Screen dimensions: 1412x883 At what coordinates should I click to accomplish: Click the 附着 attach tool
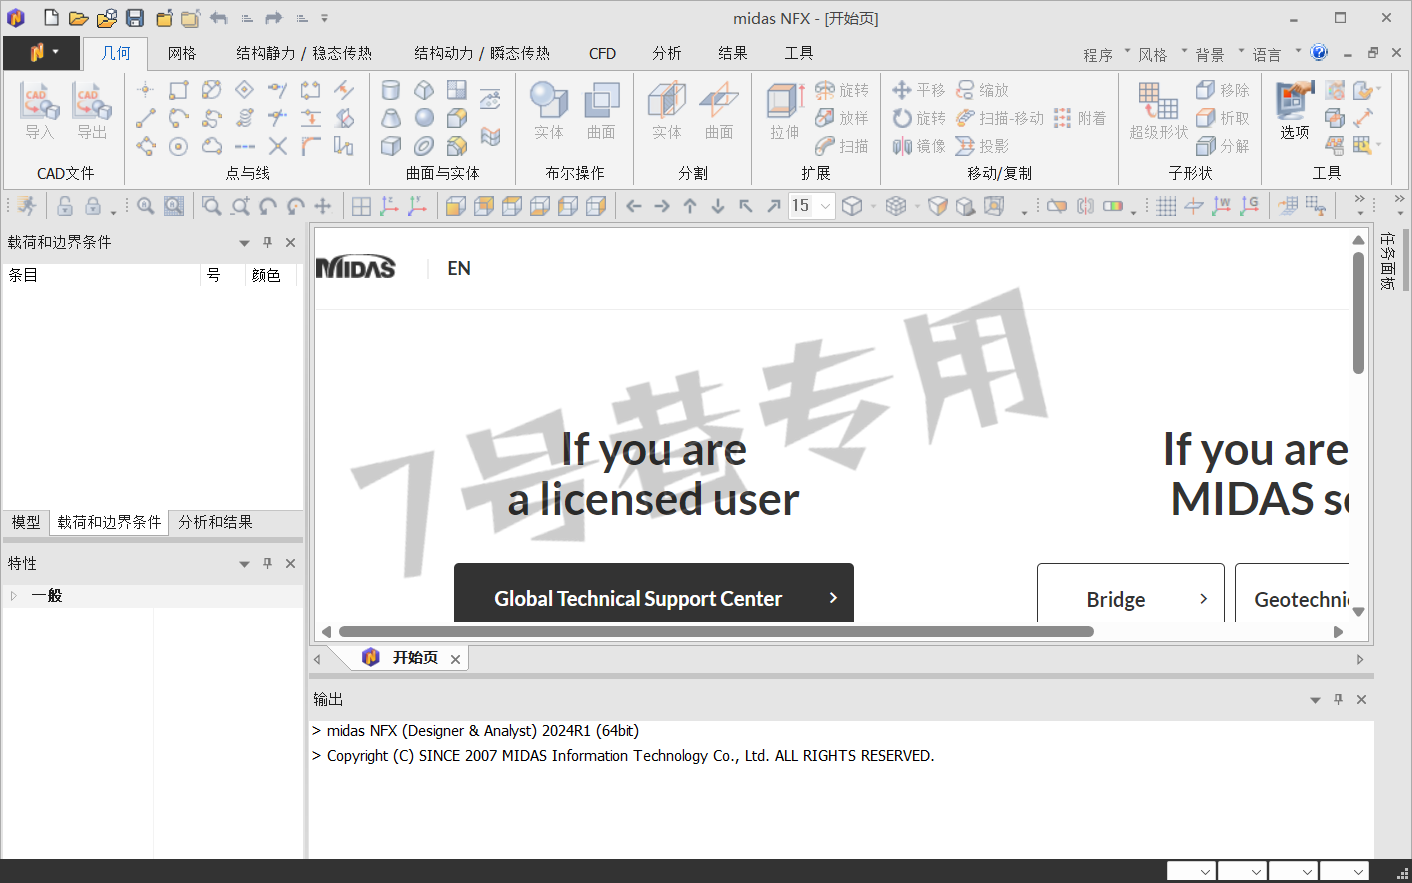coord(1080,118)
